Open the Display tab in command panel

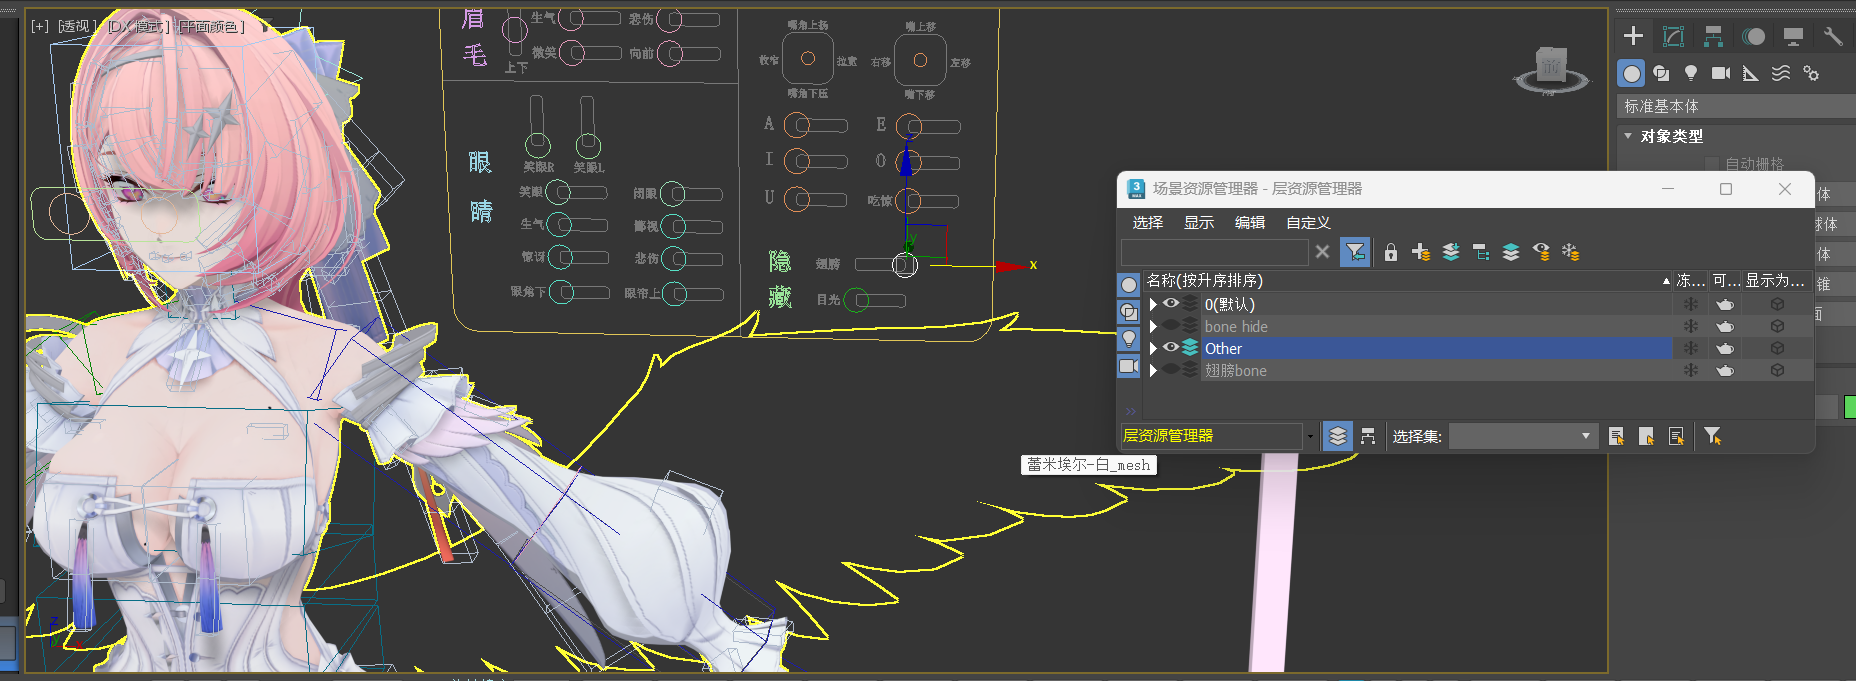click(1793, 36)
